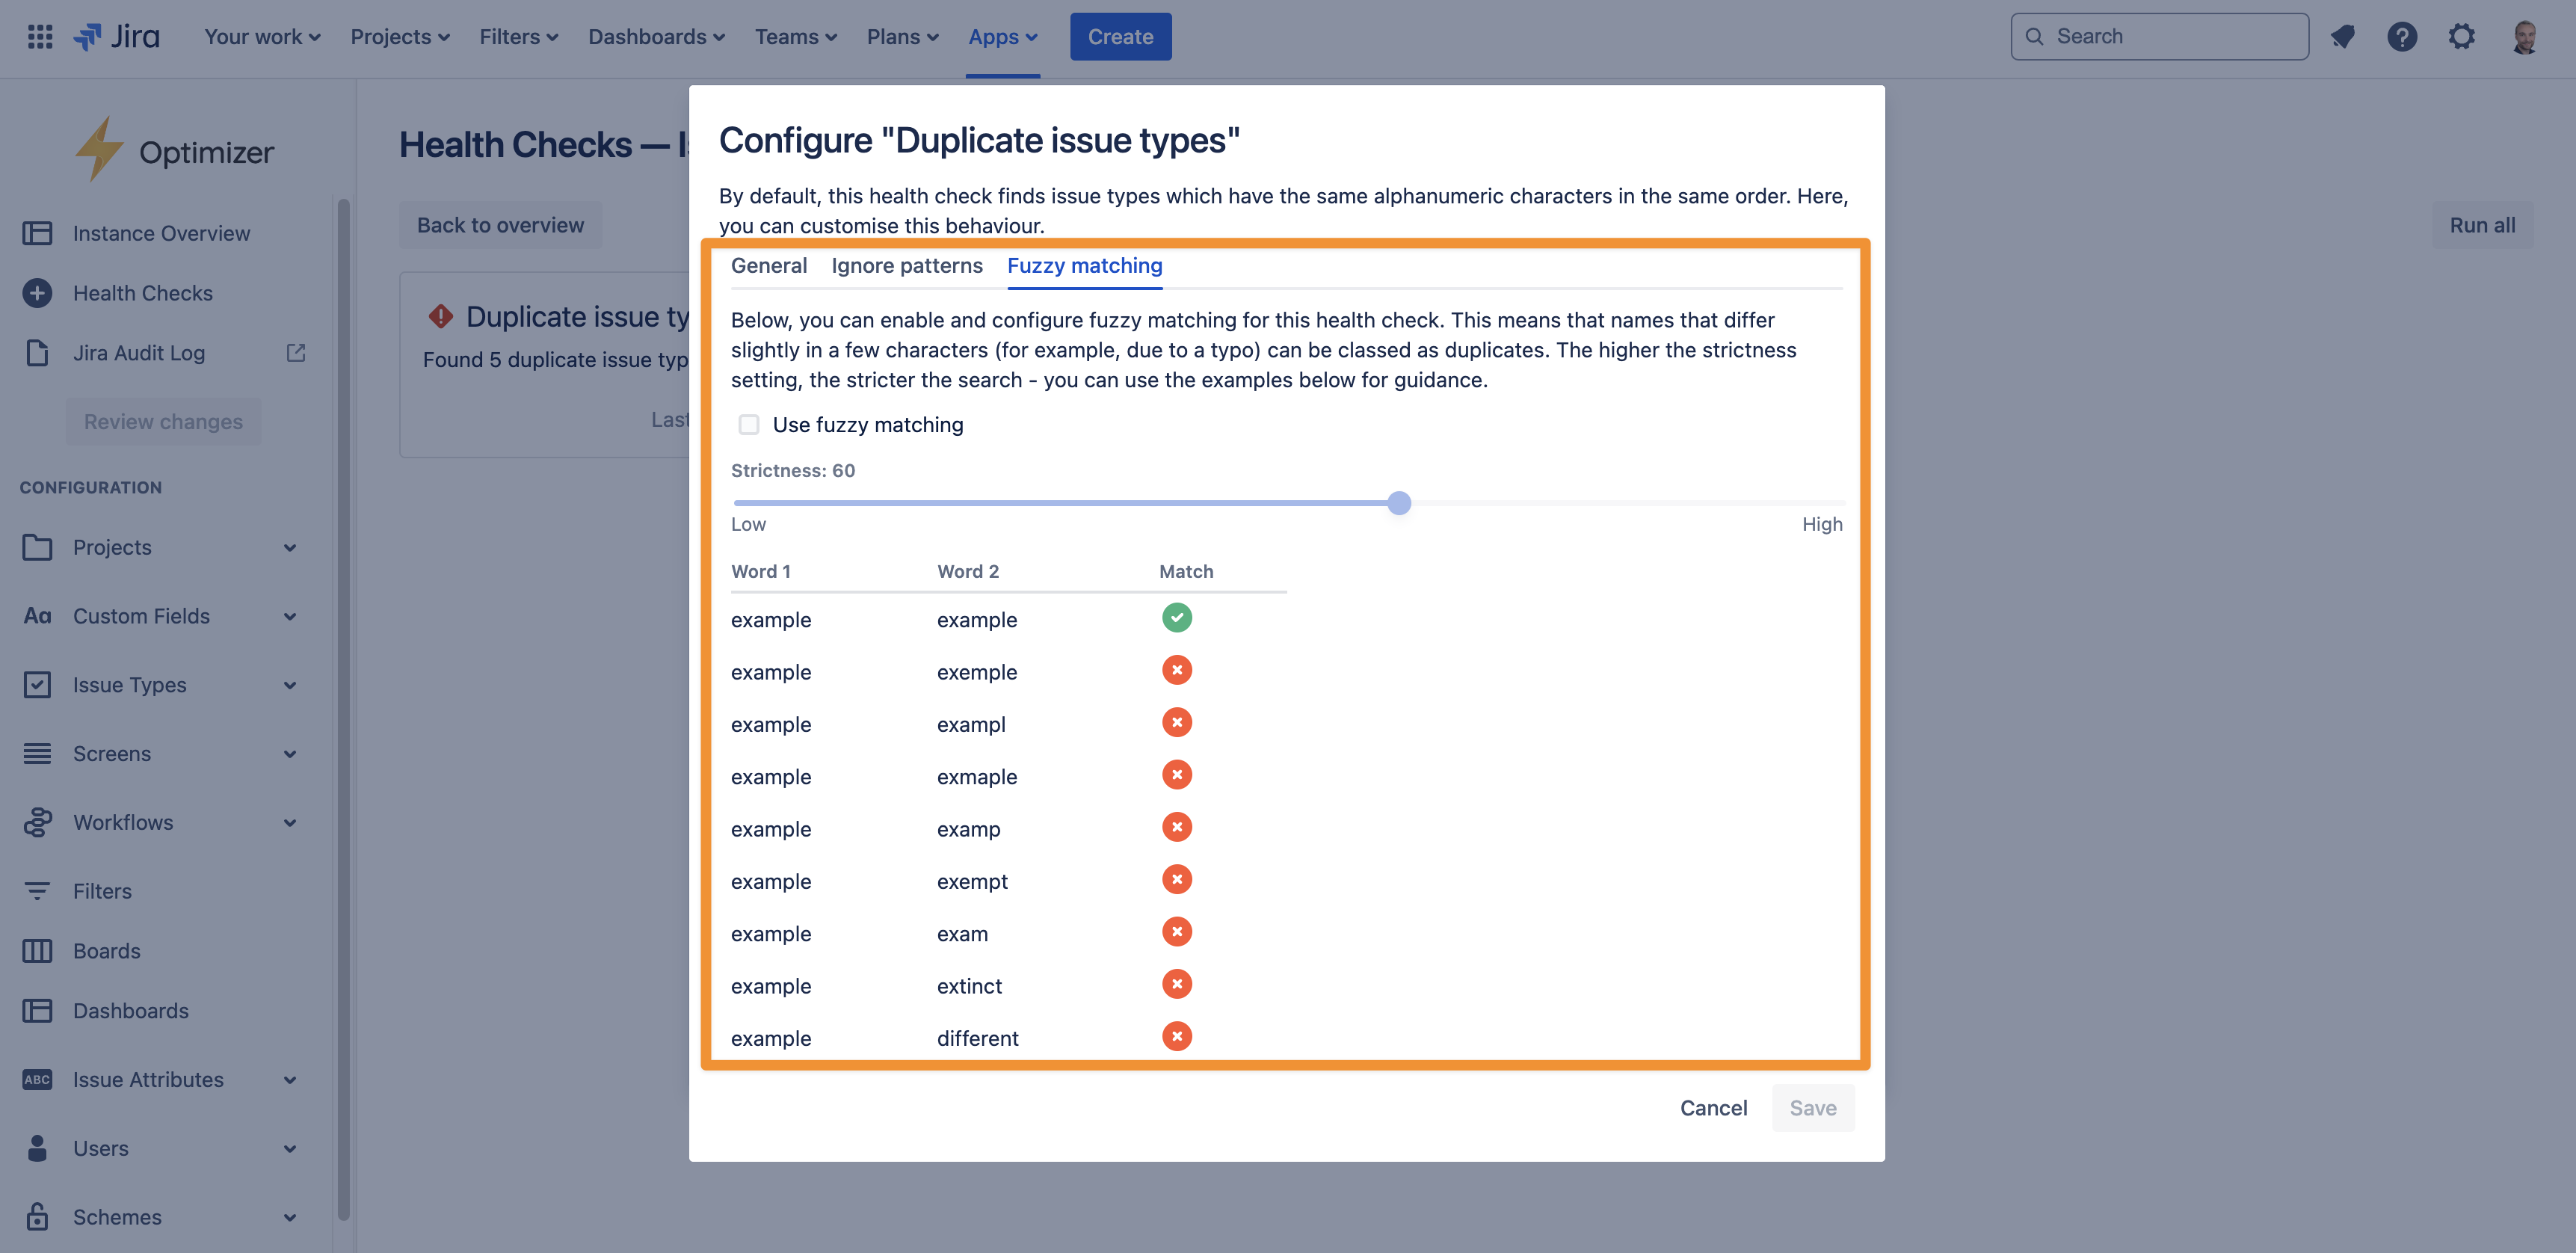Enable the Use fuzzy matching checkbox
The width and height of the screenshot is (2576, 1253).
(x=749, y=425)
